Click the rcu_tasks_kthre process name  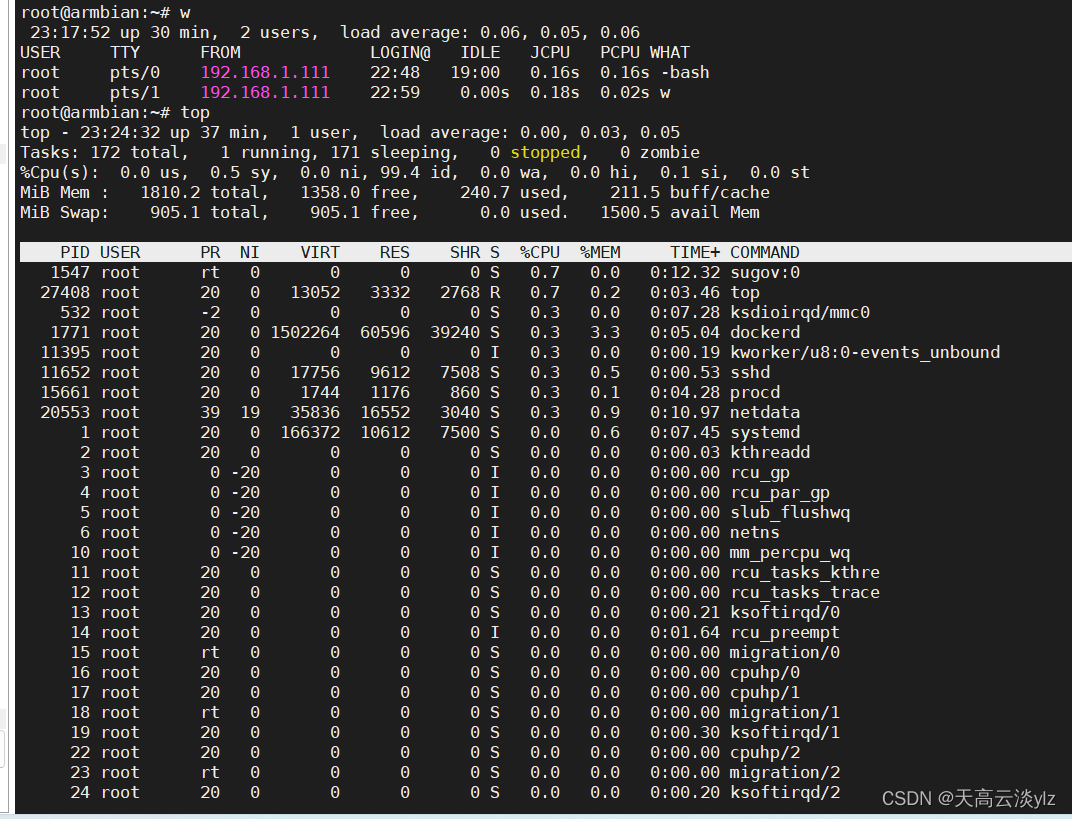tap(804, 572)
